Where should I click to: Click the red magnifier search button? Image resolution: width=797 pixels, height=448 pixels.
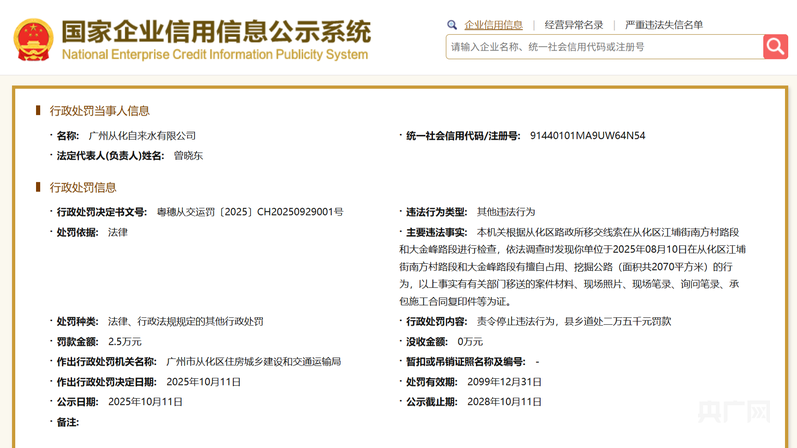(775, 46)
